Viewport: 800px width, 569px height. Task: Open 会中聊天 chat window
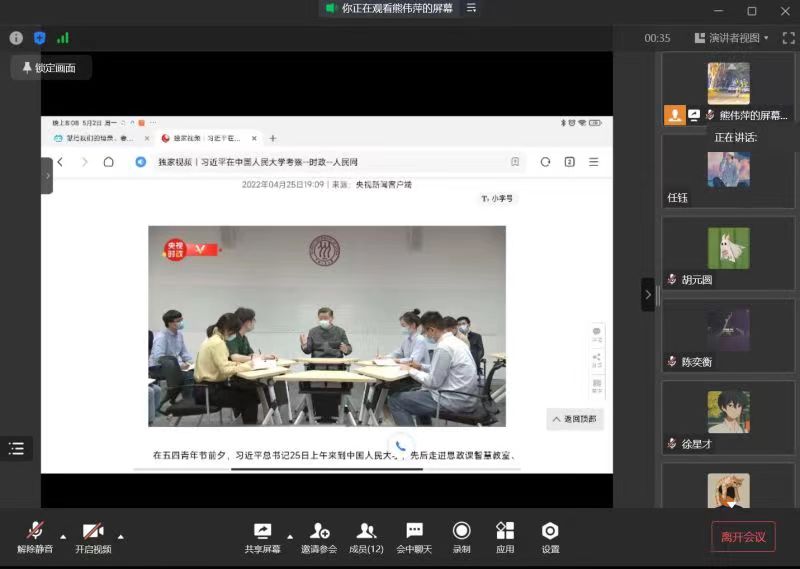[414, 536]
